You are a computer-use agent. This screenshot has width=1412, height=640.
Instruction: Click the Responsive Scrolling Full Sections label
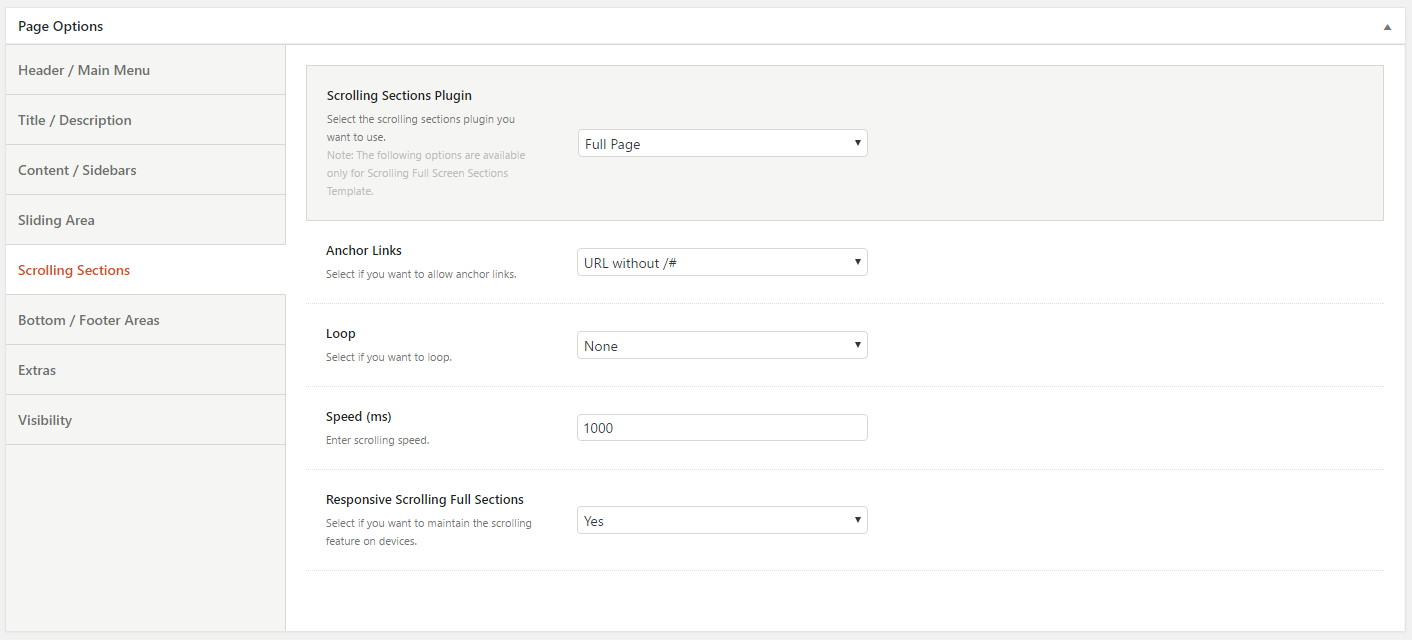[x=425, y=500]
